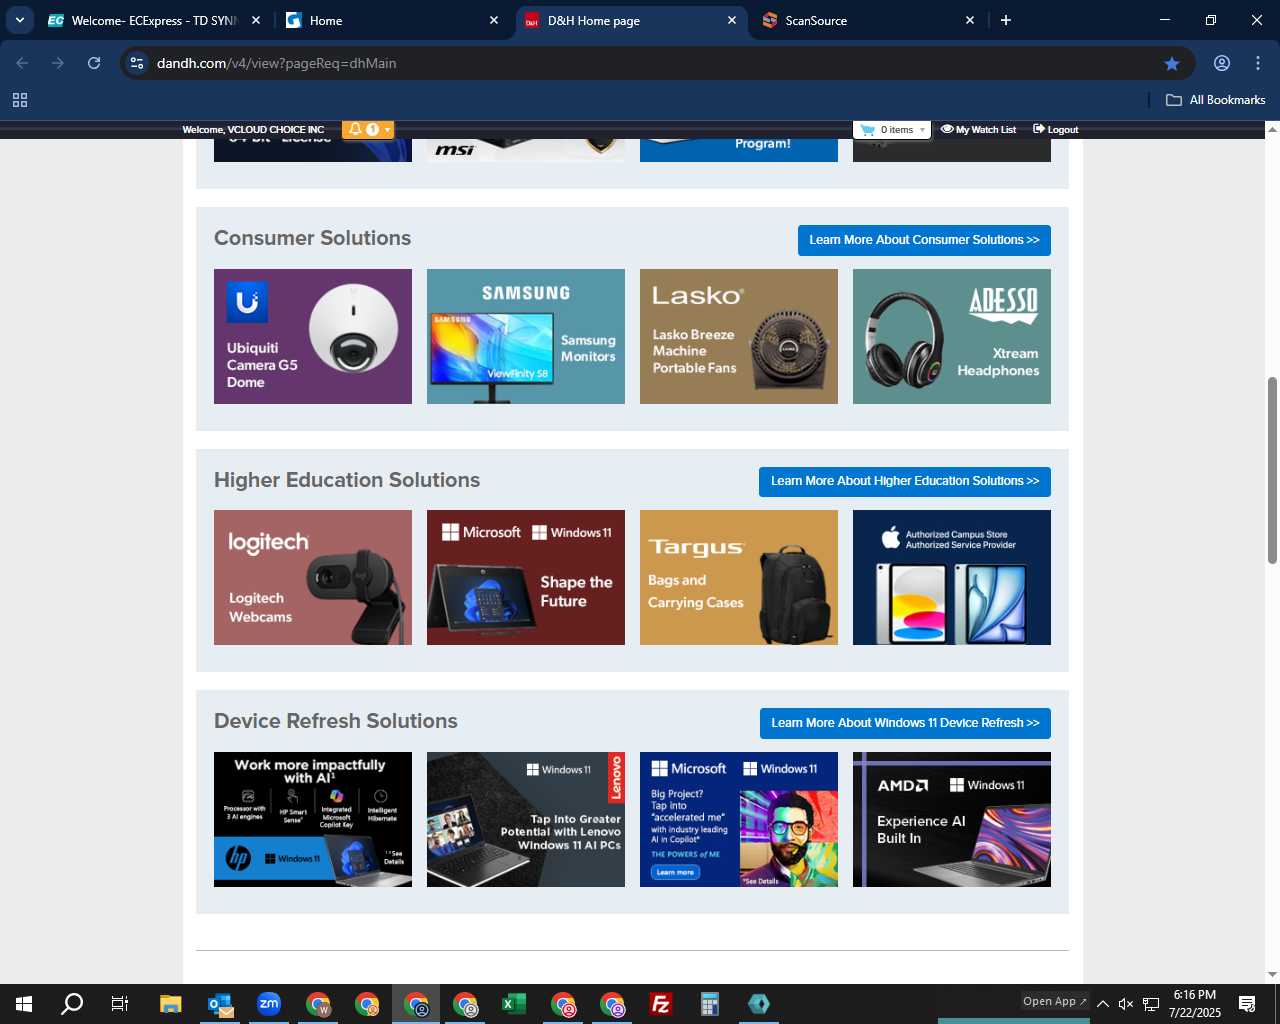Reload the D&H page
Image resolution: width=1280 pixels, height=1024 pixels.
94,63
